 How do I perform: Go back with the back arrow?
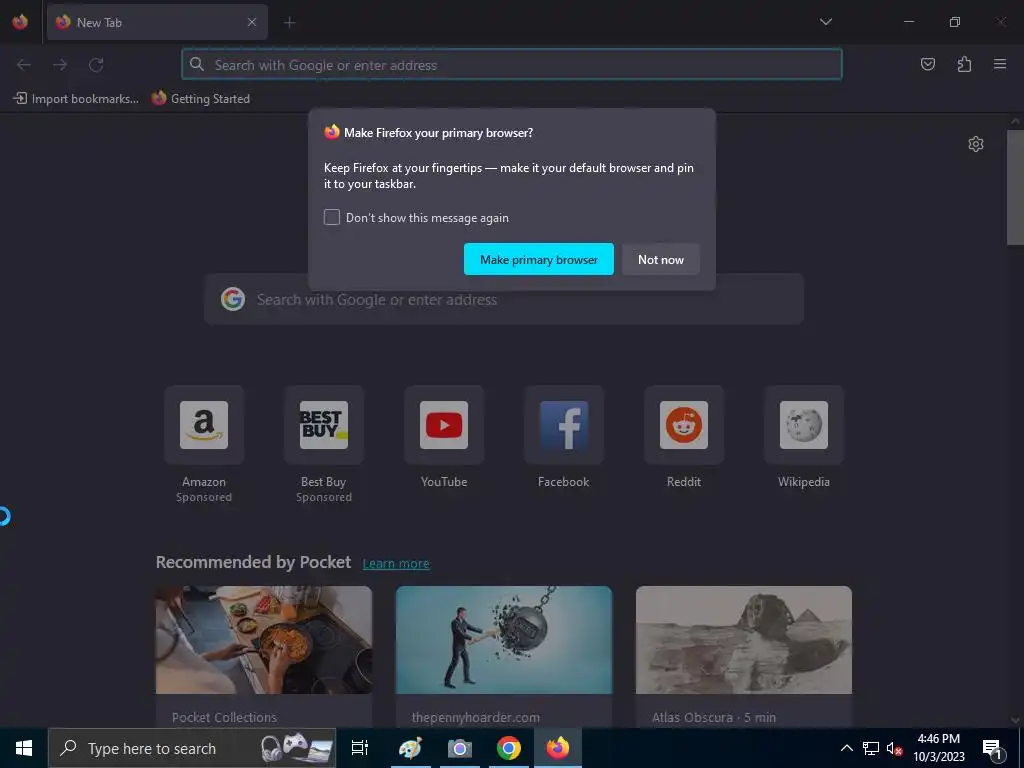[24, 65]
